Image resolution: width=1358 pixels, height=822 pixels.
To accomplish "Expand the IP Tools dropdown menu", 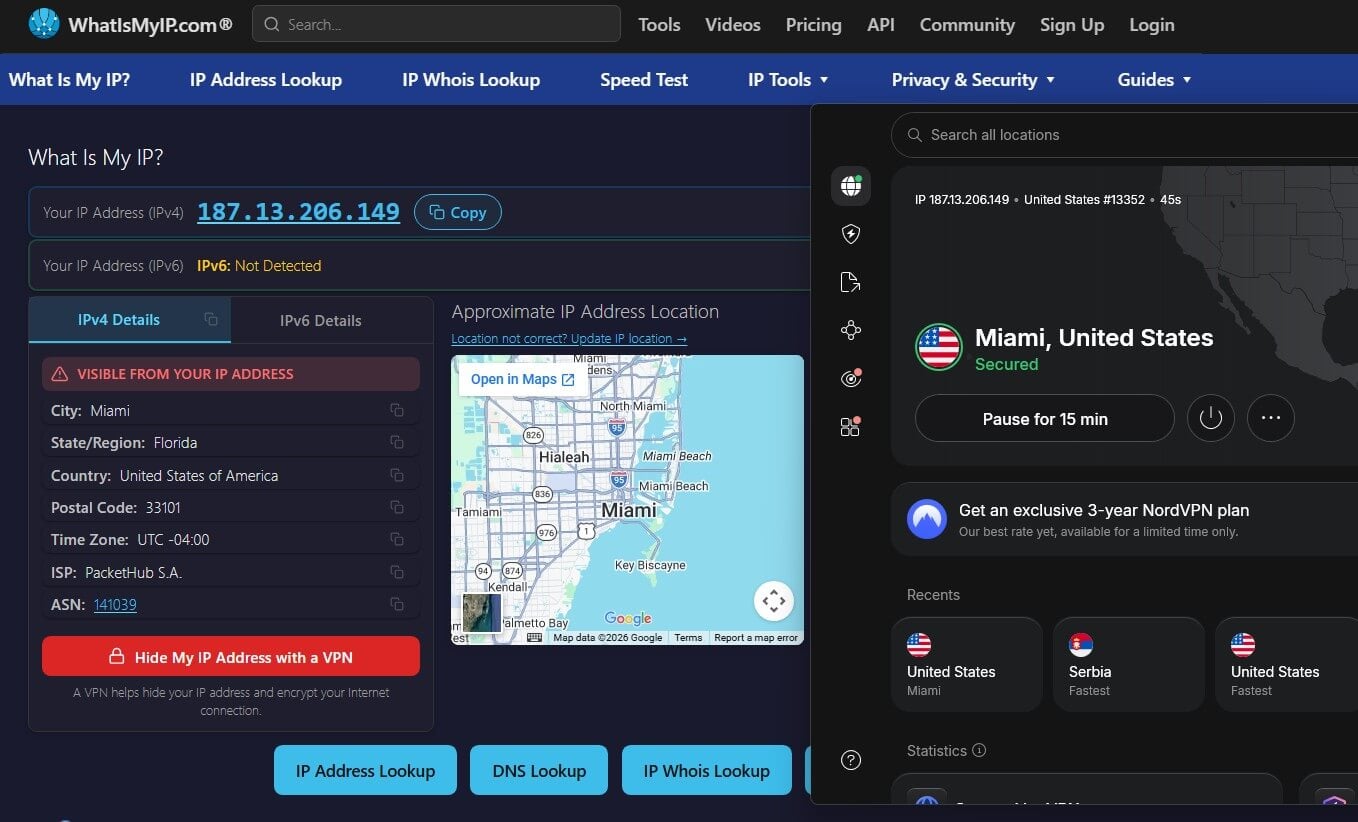I will (788, 80).
